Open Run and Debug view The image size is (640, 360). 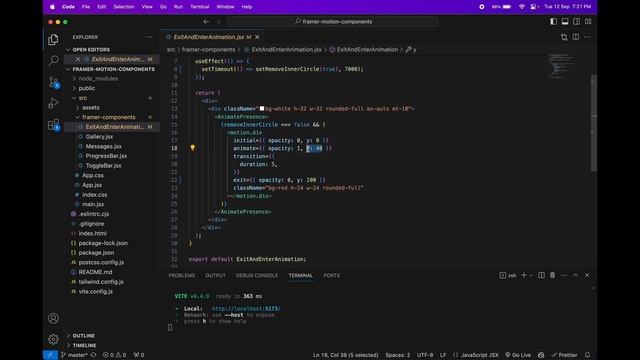(53, 103)
